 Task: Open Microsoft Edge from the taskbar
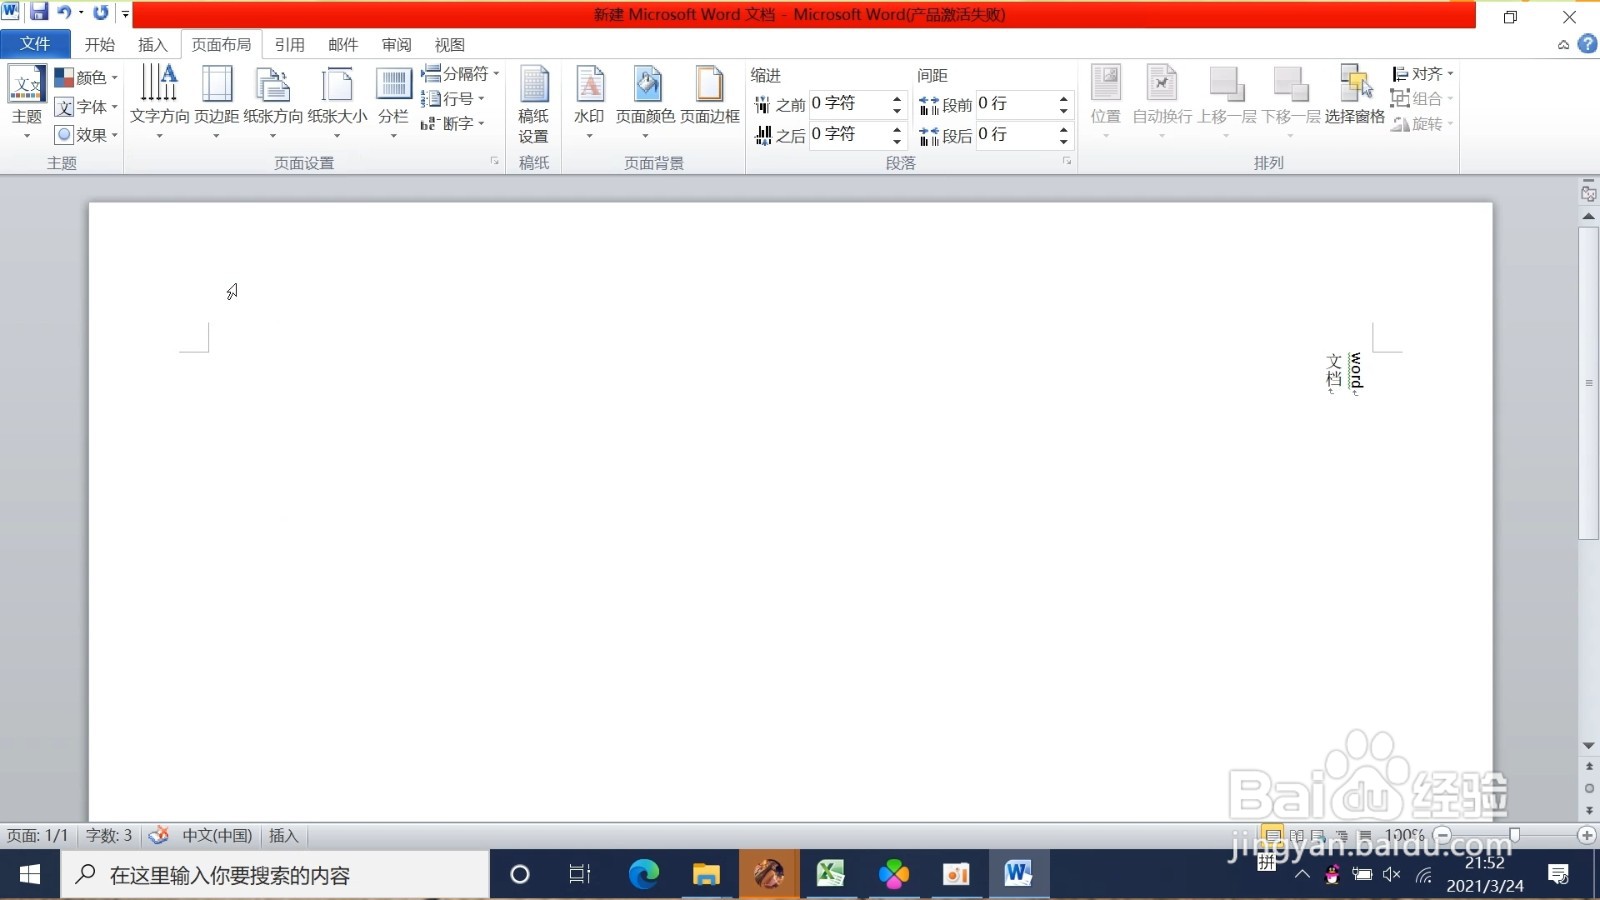643,874
